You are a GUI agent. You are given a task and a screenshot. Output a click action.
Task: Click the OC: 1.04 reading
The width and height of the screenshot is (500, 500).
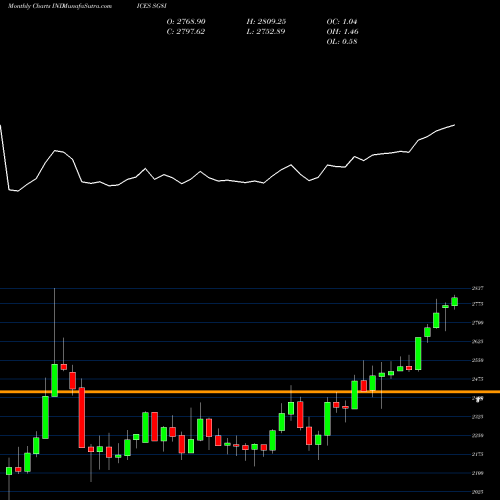pyautogui.click(x=342, y=22)
